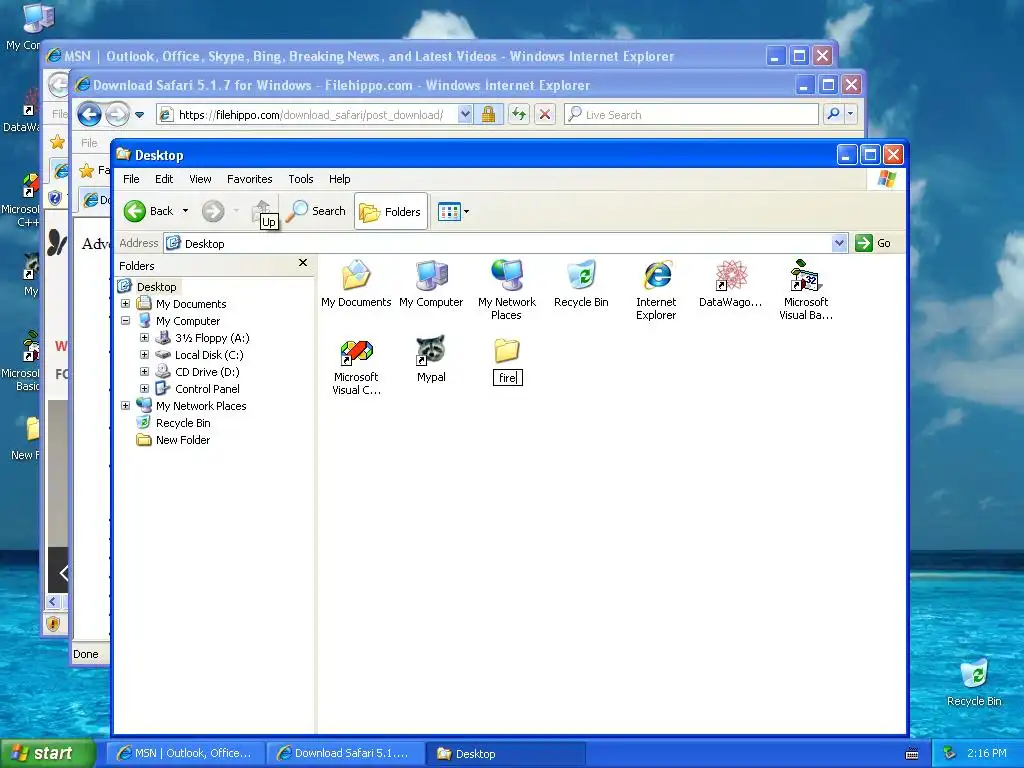Screen dimensions: 1024x768
Task: Select CD Drive (D:) in tree
Action: tap(206, 372)
